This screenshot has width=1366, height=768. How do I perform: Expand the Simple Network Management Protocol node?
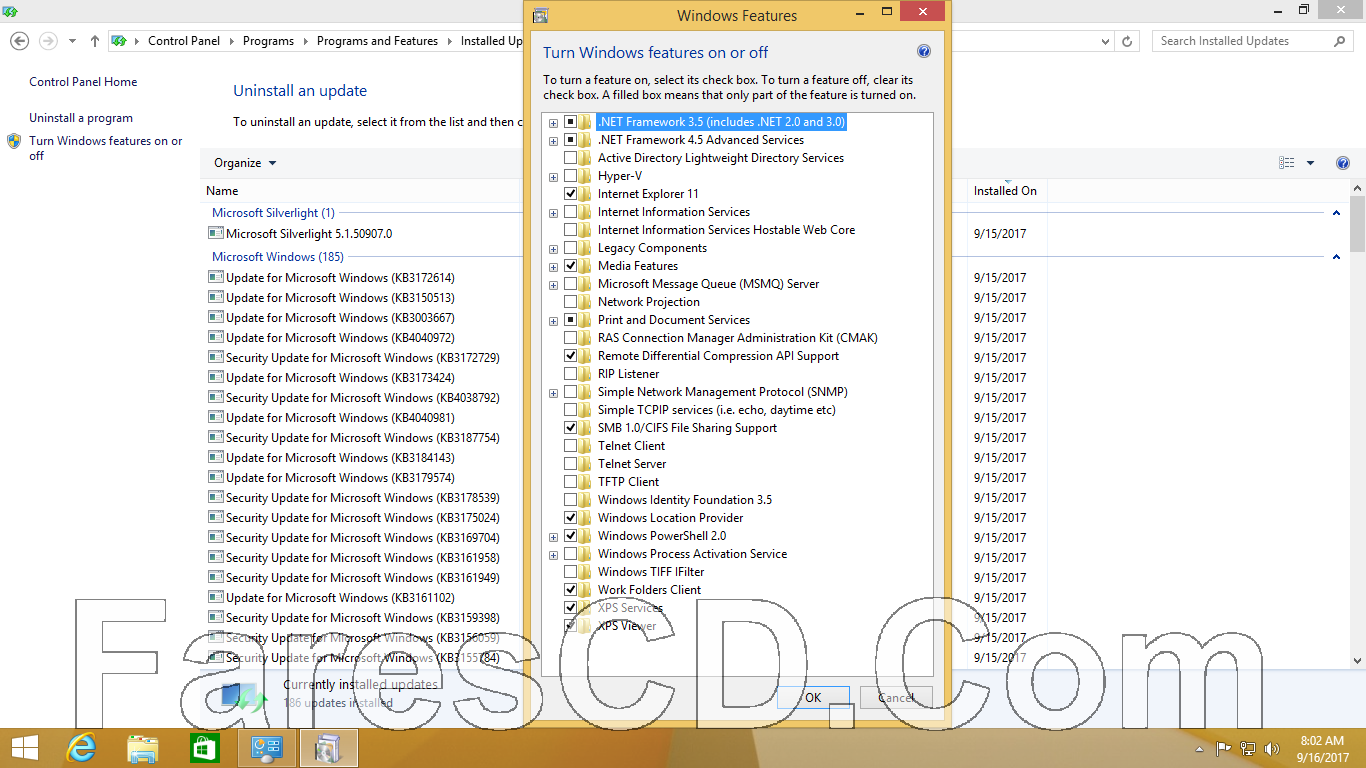(x=553, y=392)
